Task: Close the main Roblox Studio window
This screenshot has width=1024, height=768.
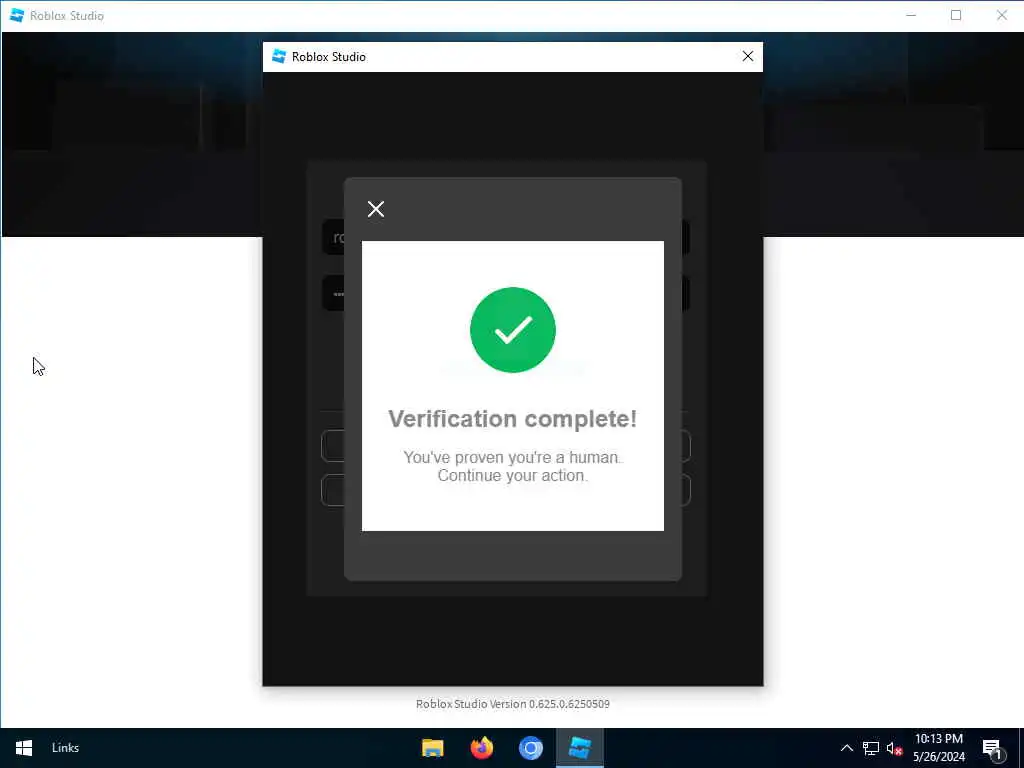Action: tap(1001, 15)
